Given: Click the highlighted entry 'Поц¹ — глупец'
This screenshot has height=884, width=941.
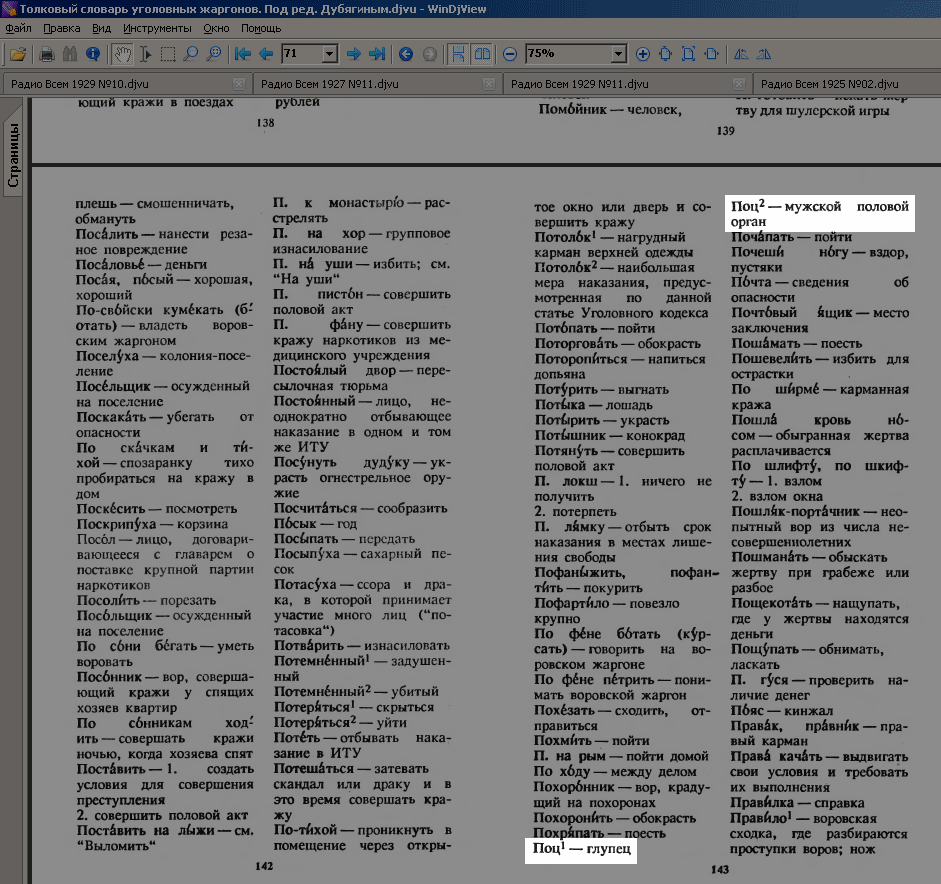Looking at the screenshot, I should (581, 849).
